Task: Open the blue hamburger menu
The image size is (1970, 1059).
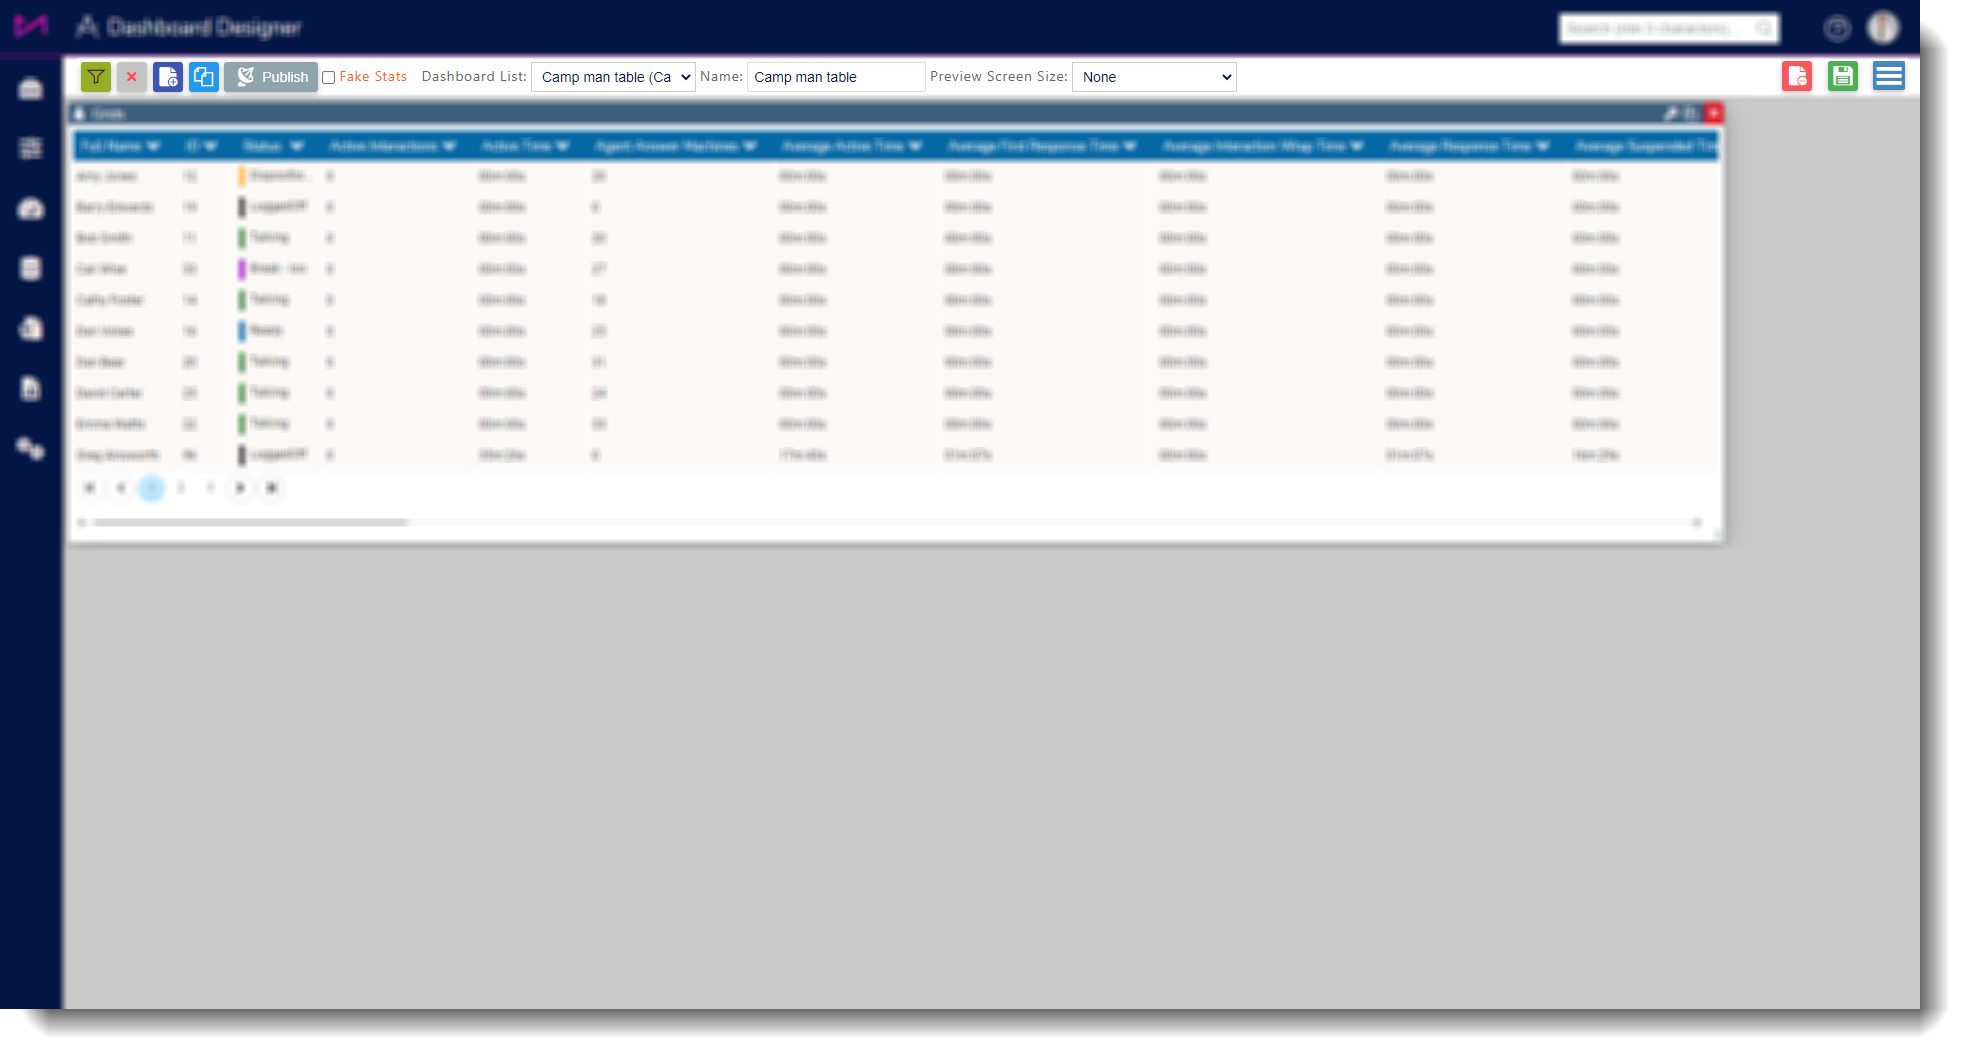Action: coord(1889,76)
